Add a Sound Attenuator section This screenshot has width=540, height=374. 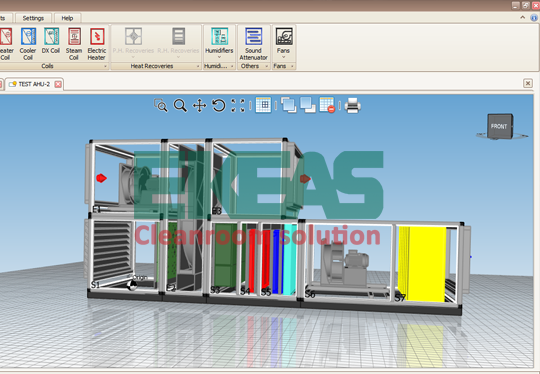(253, 44)
